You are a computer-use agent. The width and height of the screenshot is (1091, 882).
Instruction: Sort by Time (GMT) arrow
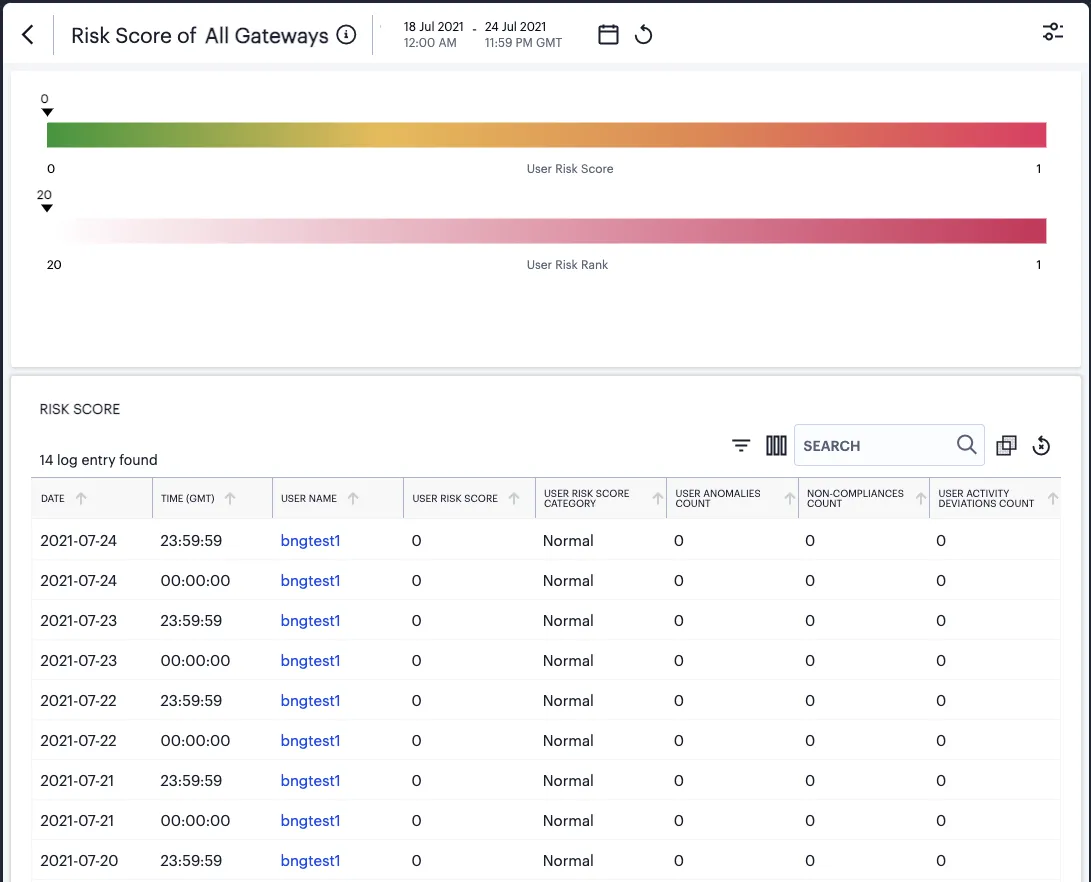(230, 498)
